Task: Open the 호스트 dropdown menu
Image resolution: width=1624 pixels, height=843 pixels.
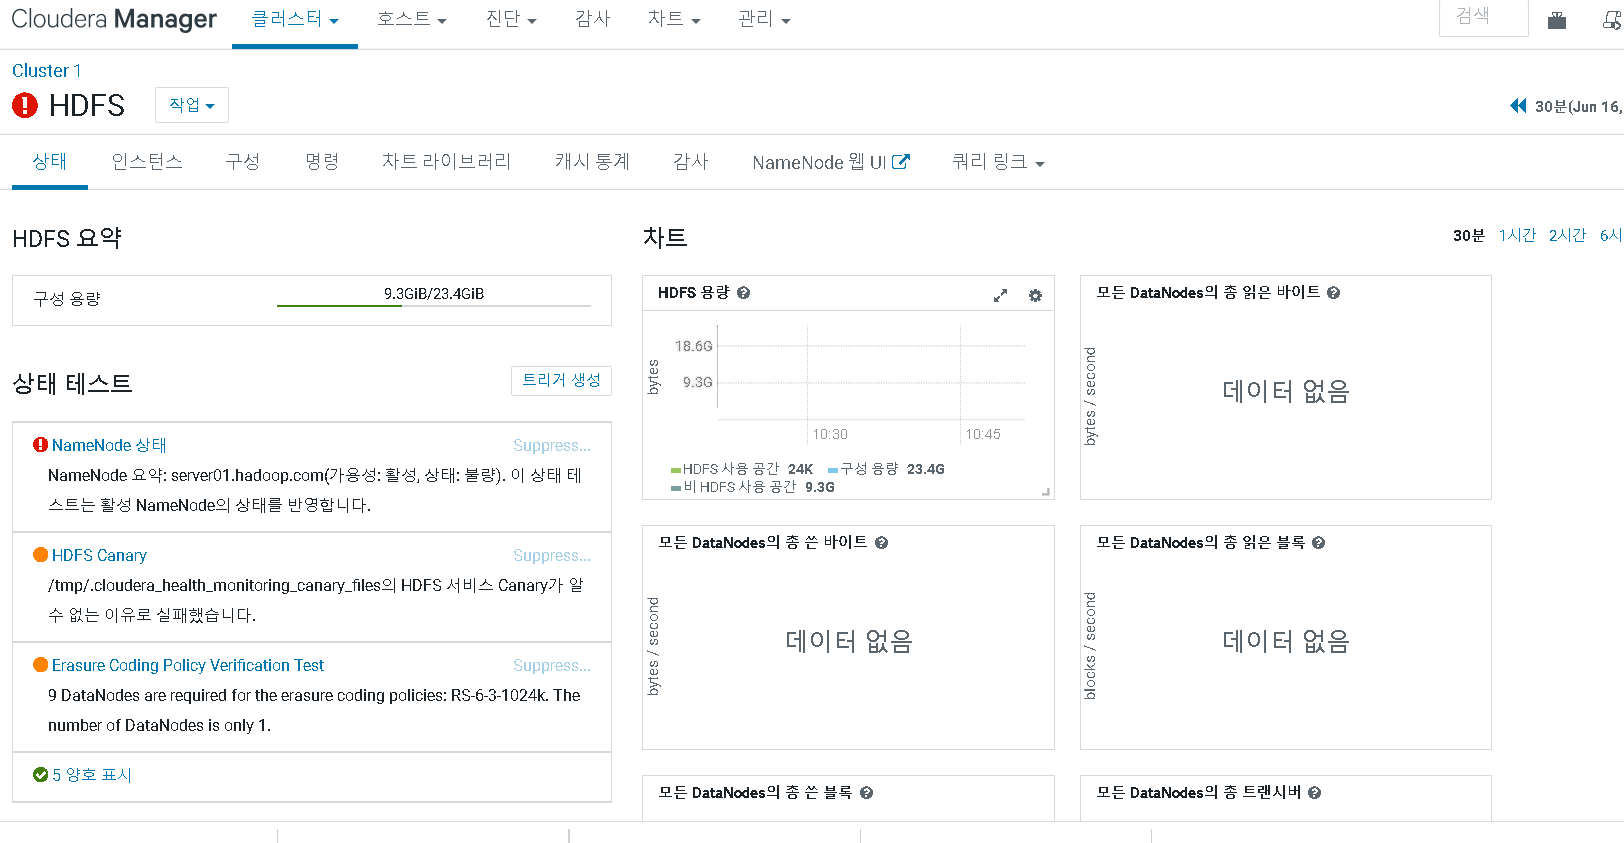Action: click(412, 19)
